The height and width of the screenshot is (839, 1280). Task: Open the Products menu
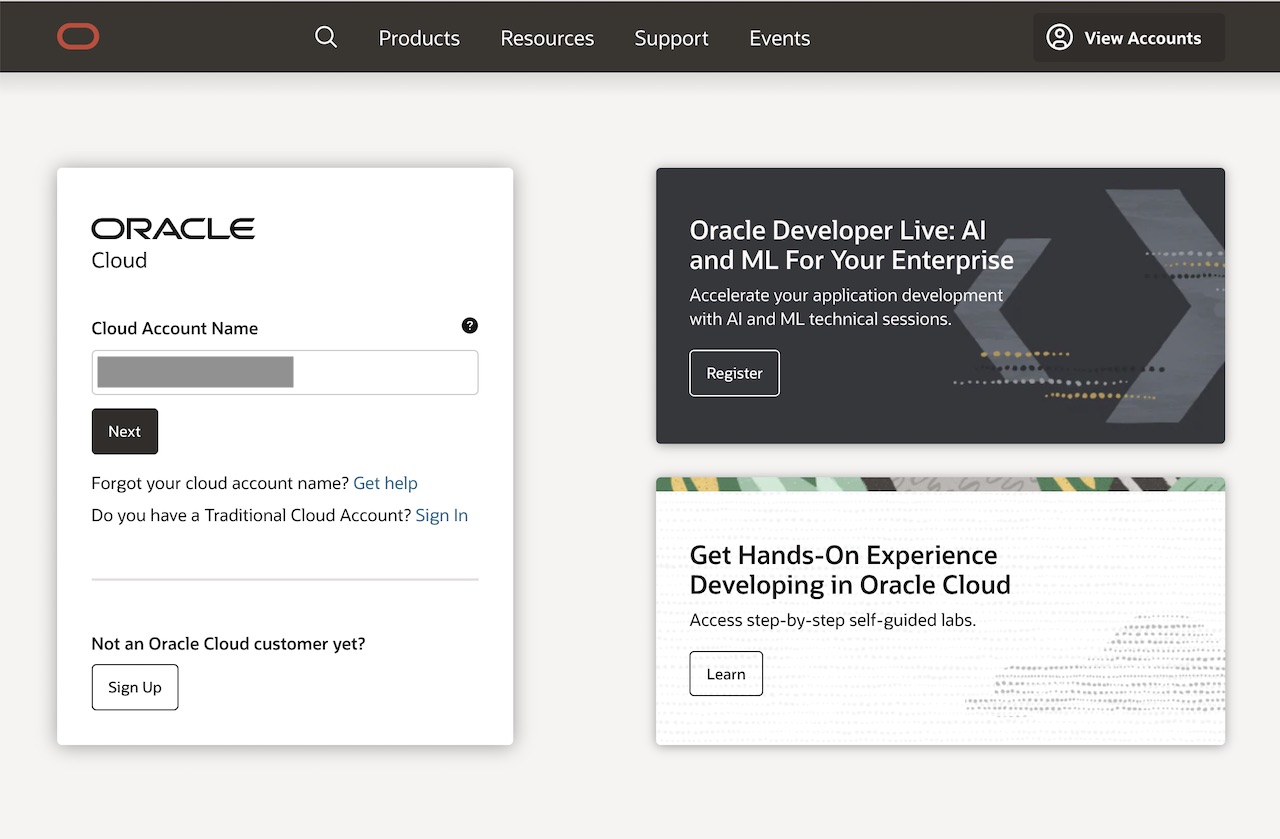tap(419, 38)
